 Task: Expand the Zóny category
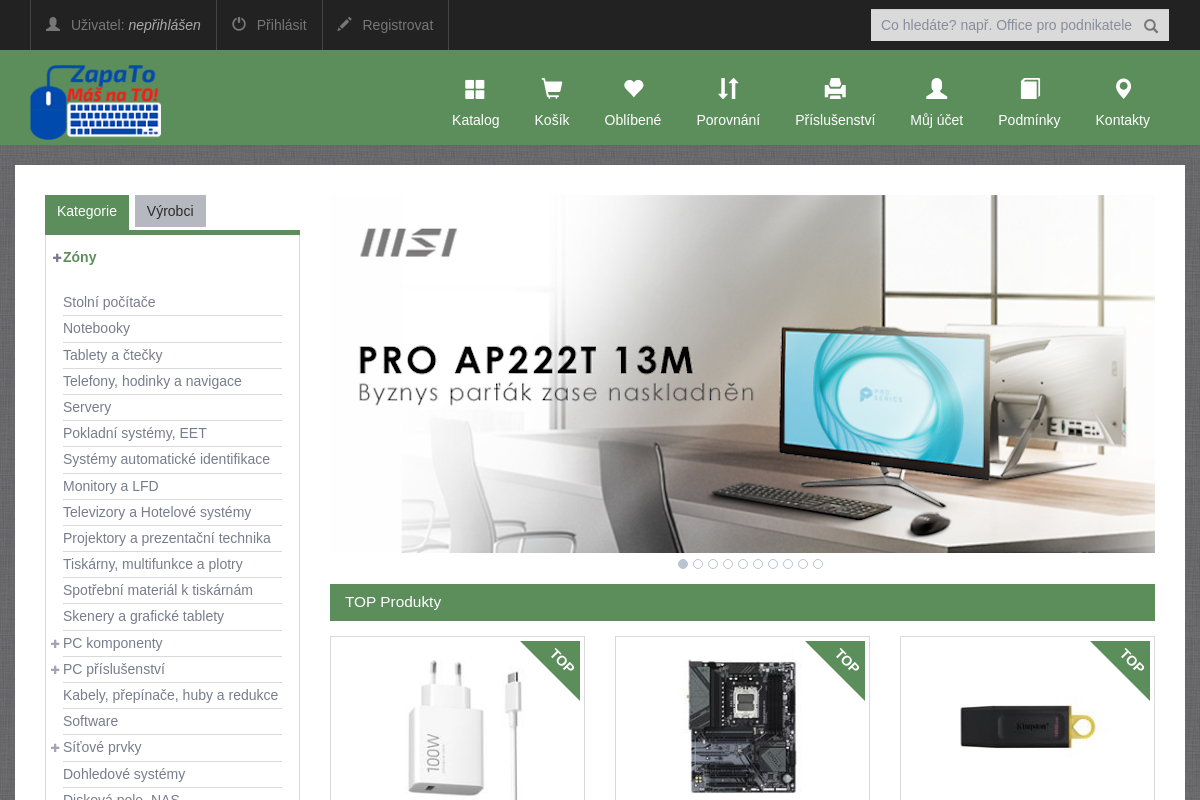pyautogui.click(x=57, y=257)
